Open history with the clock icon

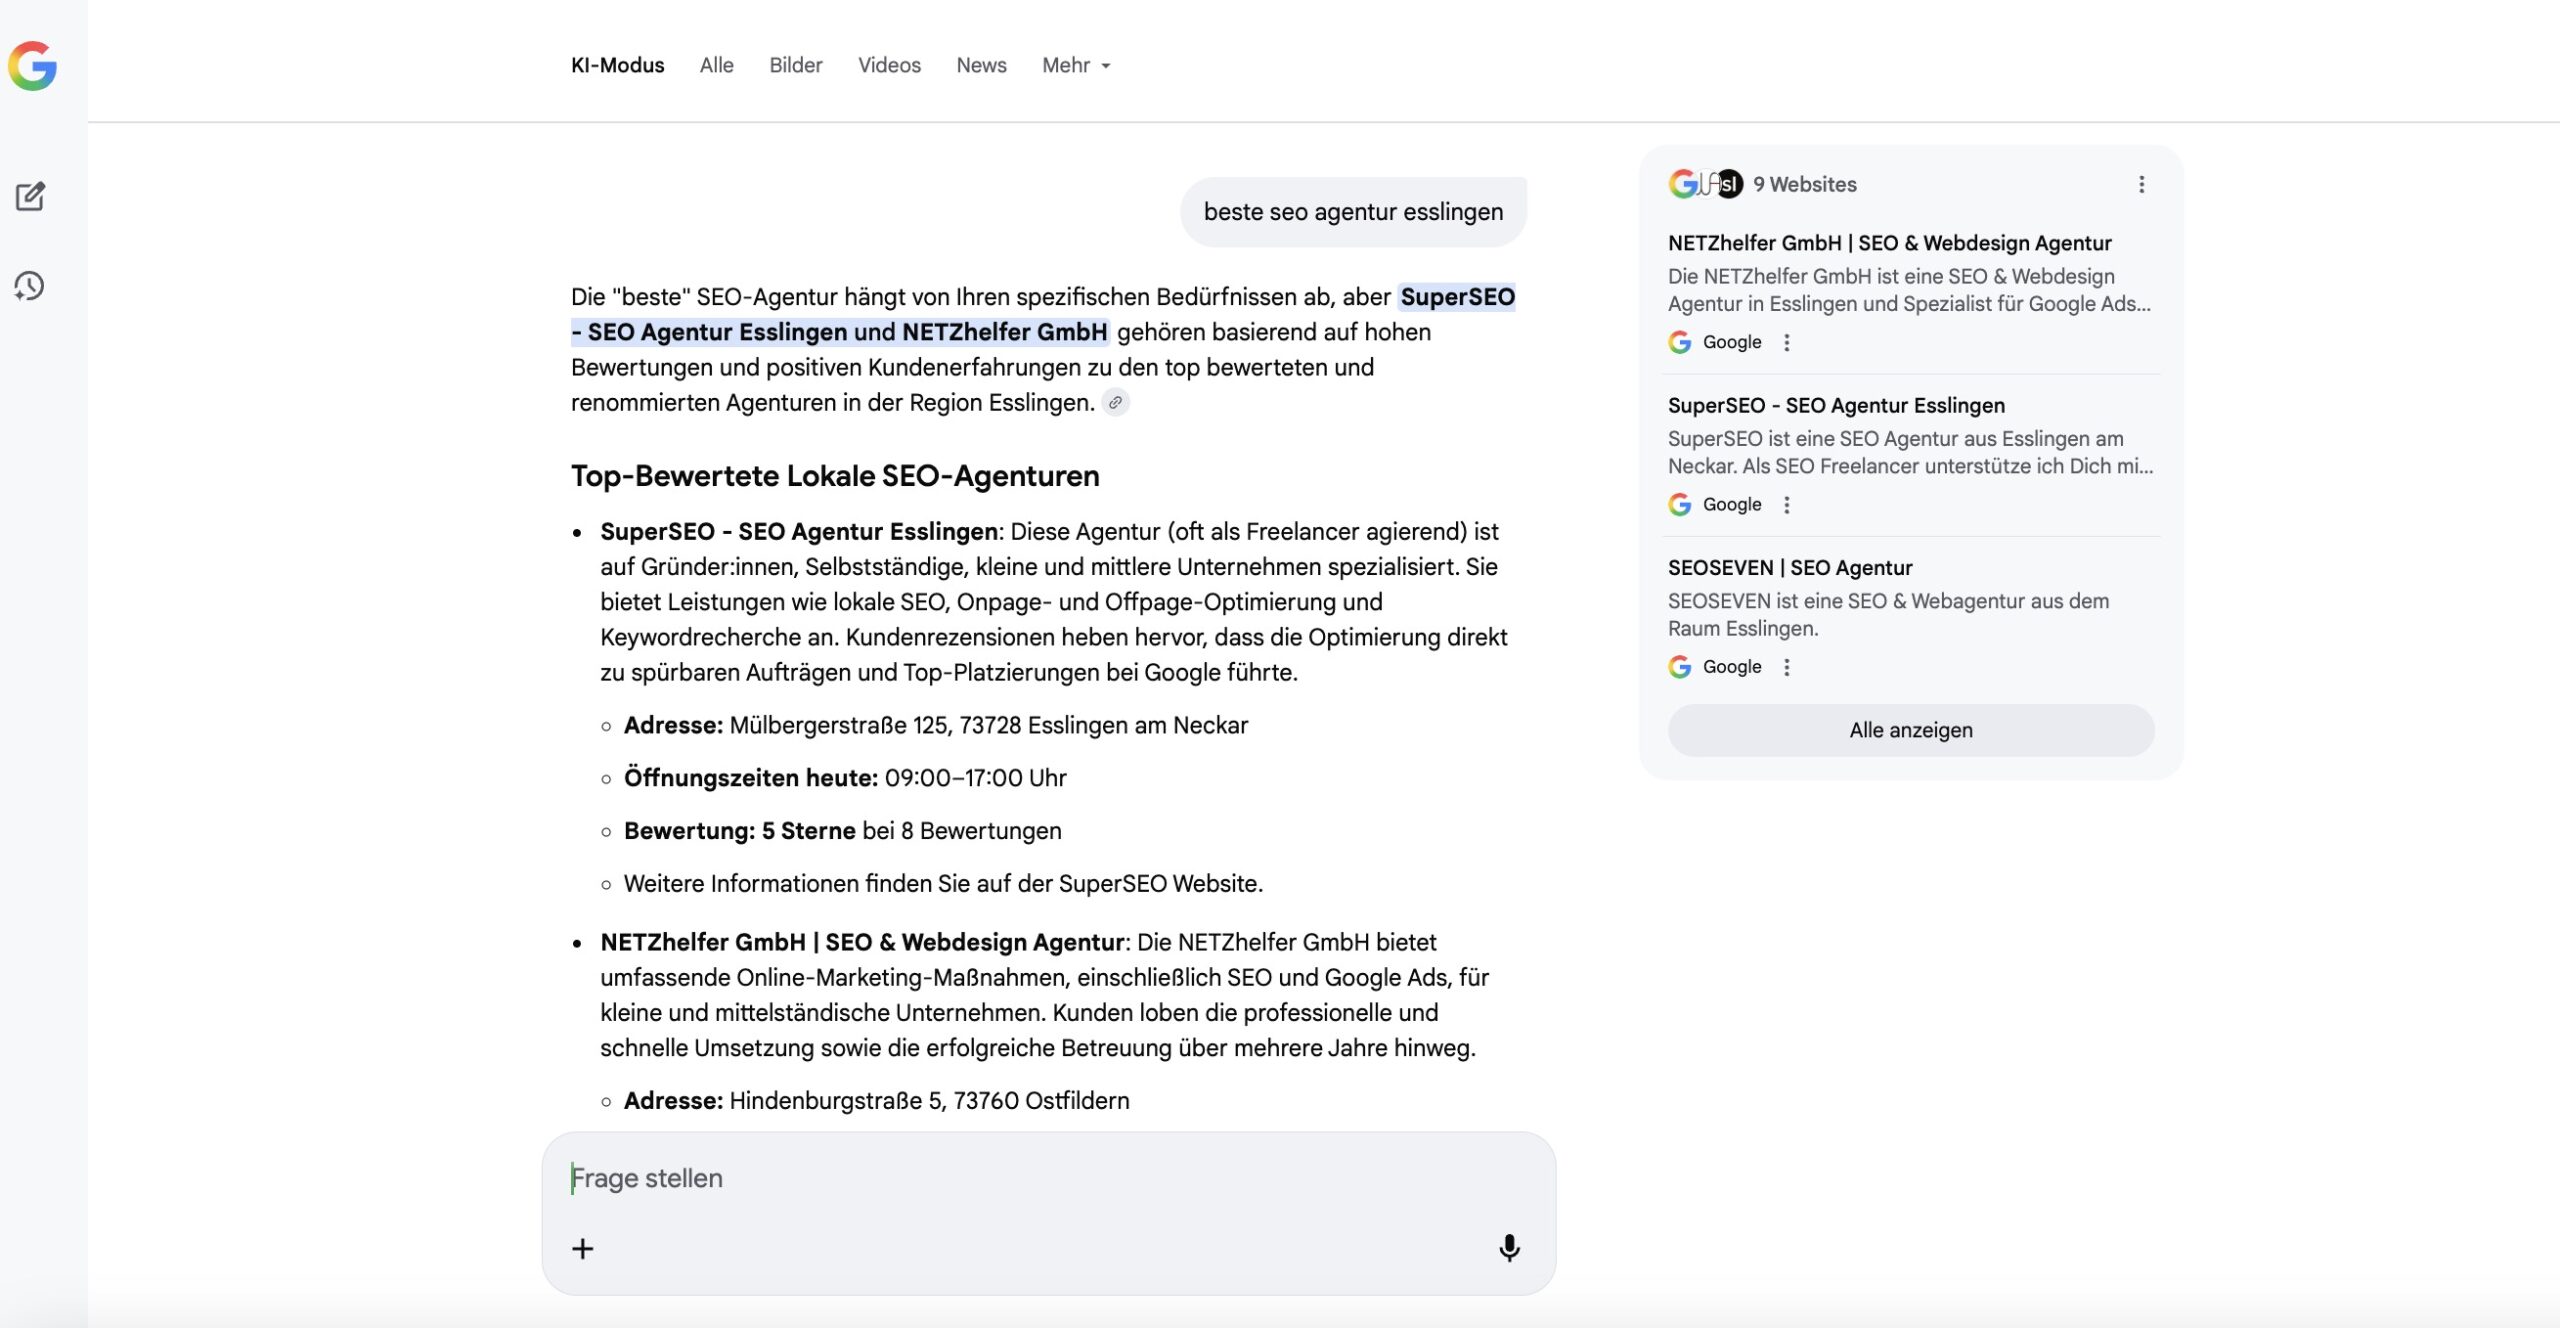click(x=30, y=286)
